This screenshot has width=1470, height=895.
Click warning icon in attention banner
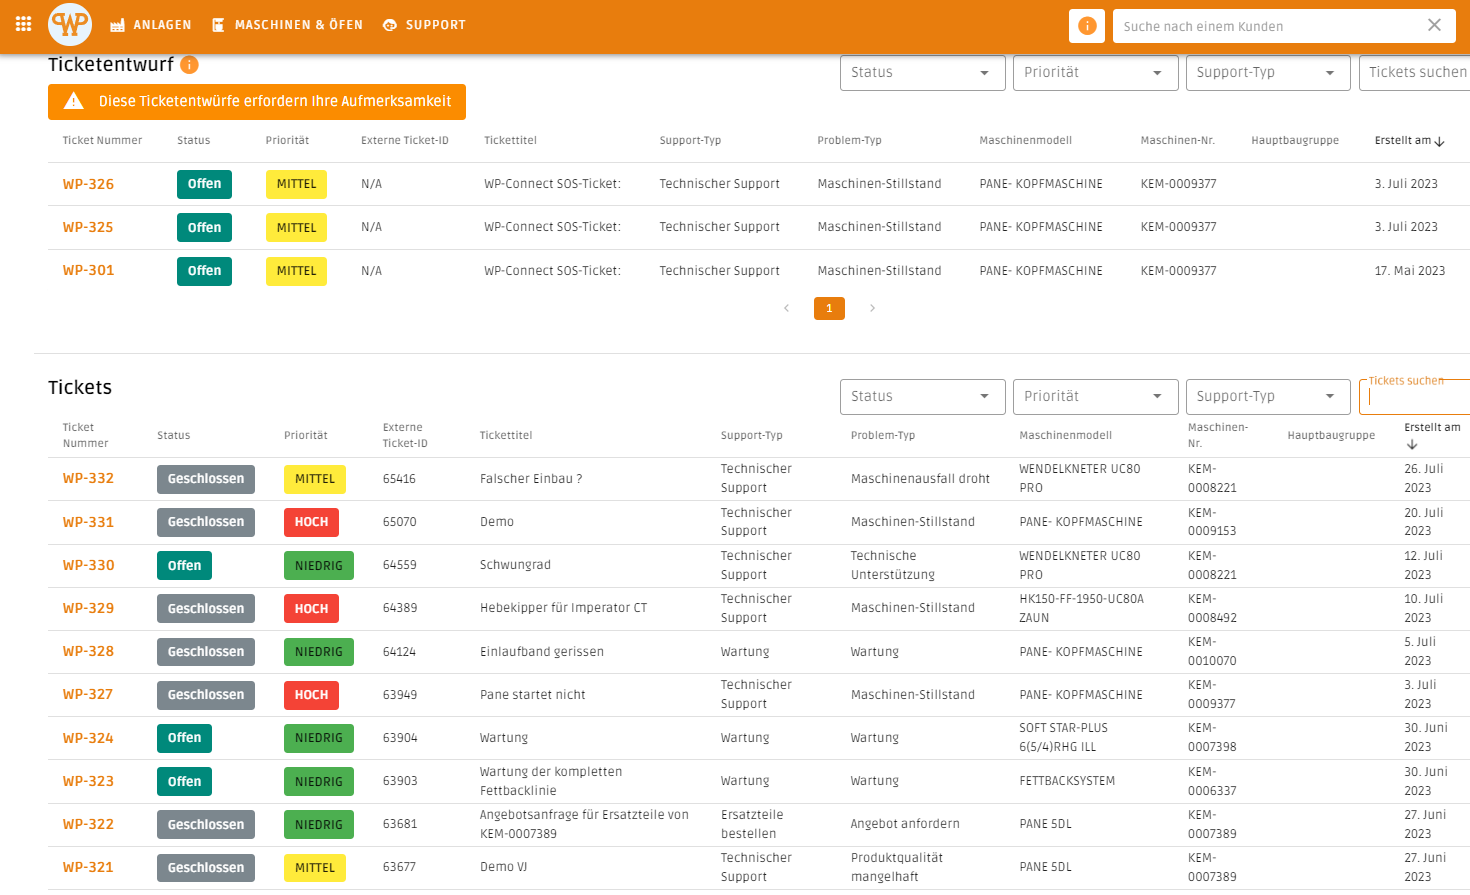click(x=73, y=101)
